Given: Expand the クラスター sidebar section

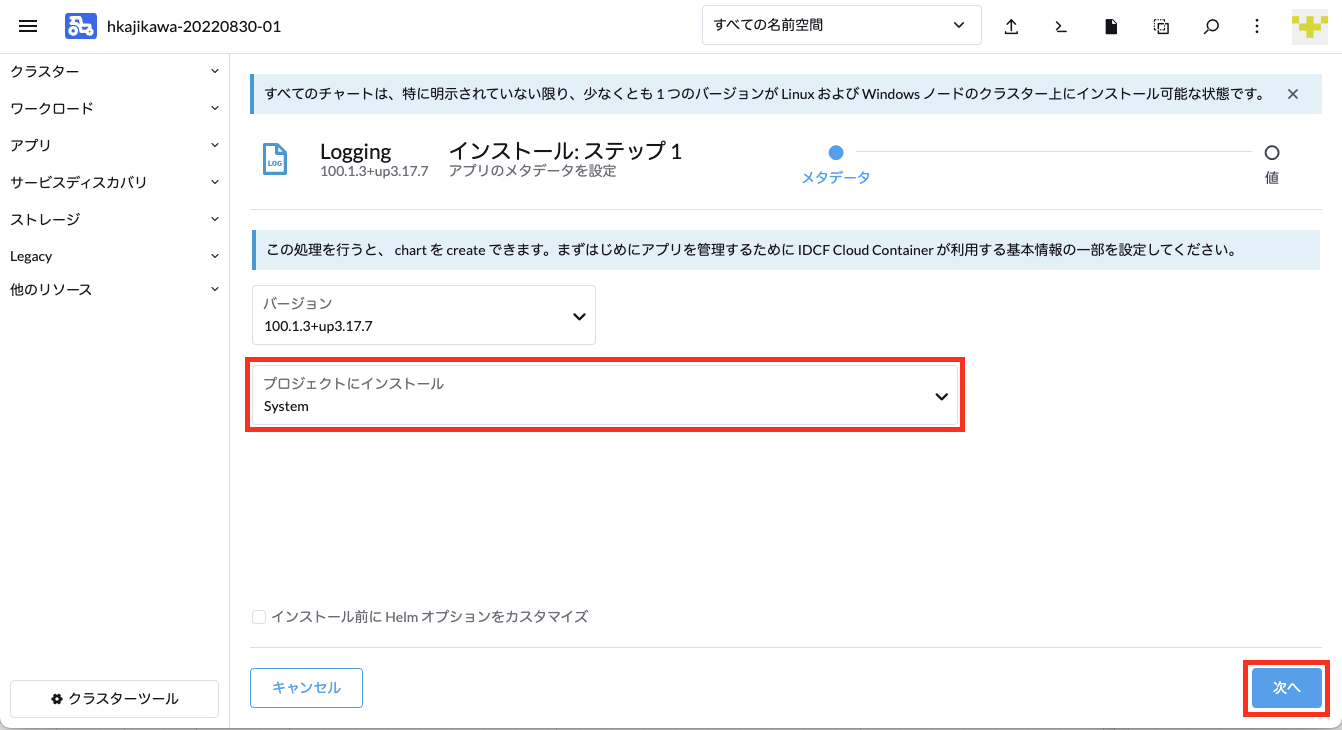Looking at the screenshot, I should (115, 71).
